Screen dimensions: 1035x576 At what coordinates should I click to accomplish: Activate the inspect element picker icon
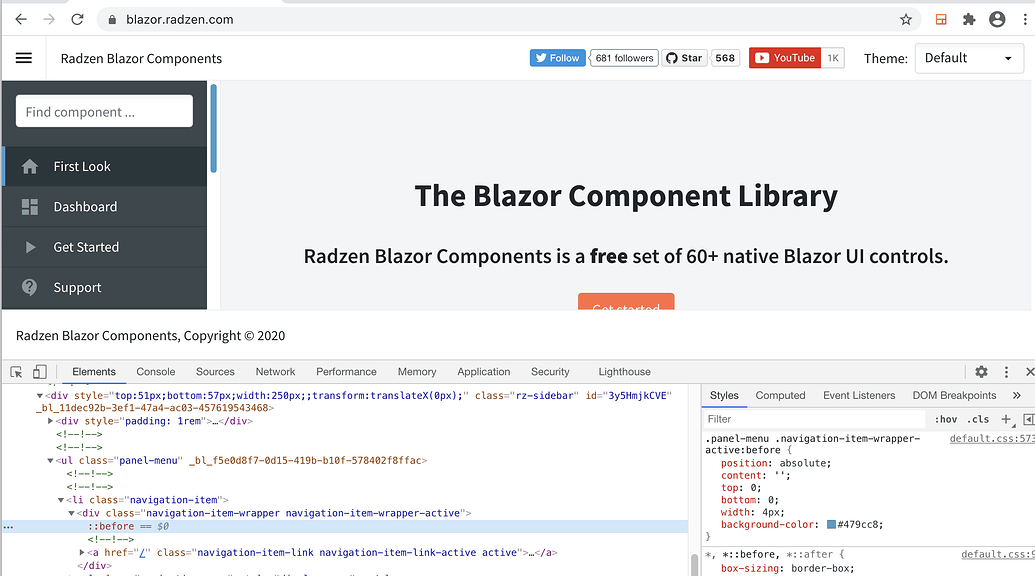click(x=17, y=371)
